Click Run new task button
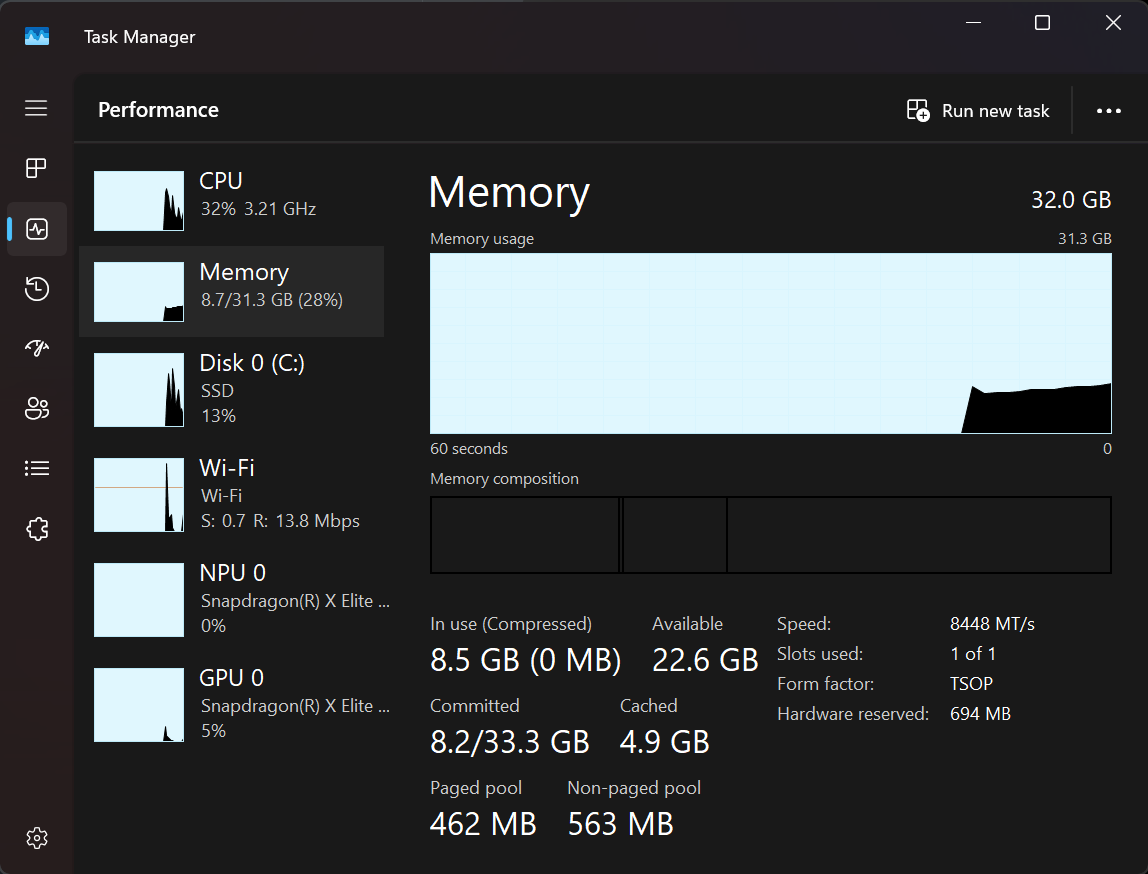The image size is (1148, 874). coord(978,111)
